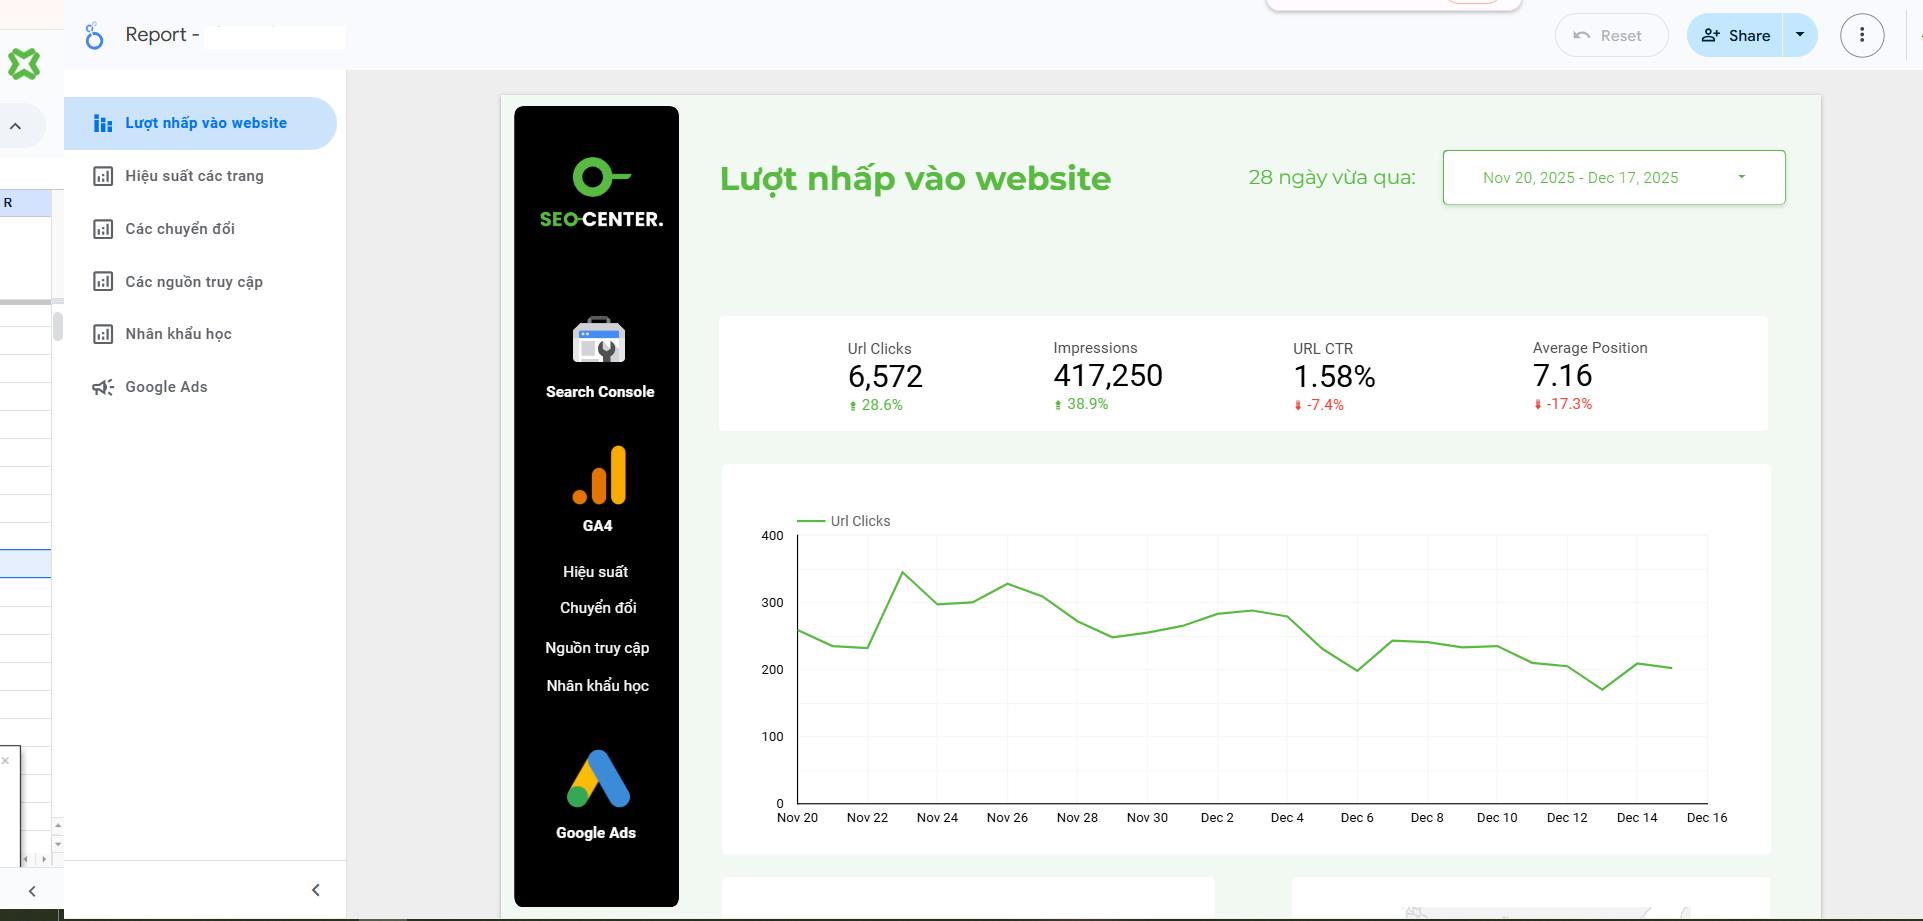Click the Looker Studio logo icon
Viewport: 1923px width, 921px height.
pyautogui.click(x=94, y=36)
